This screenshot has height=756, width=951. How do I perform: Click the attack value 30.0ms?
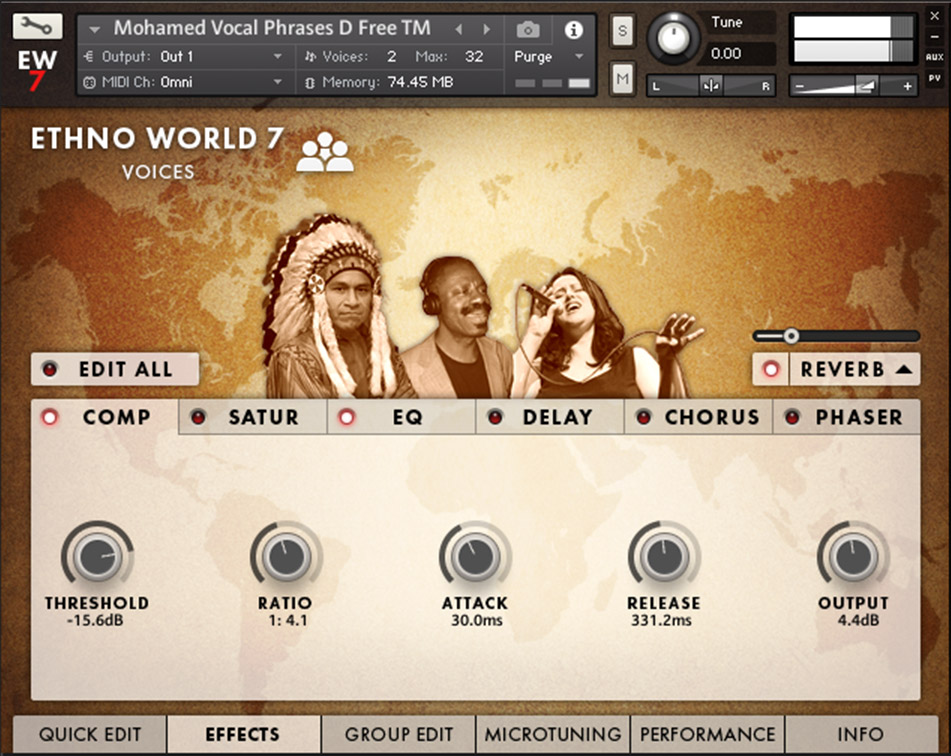477,620
